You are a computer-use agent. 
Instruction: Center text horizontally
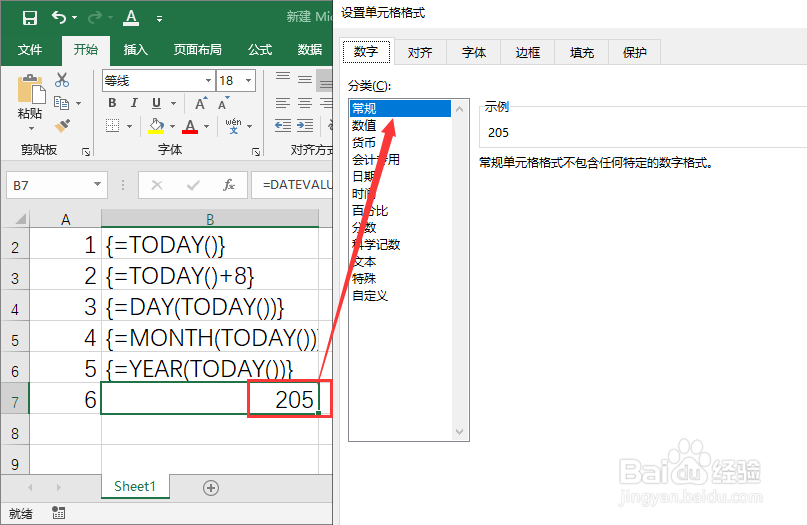point(305,103)
